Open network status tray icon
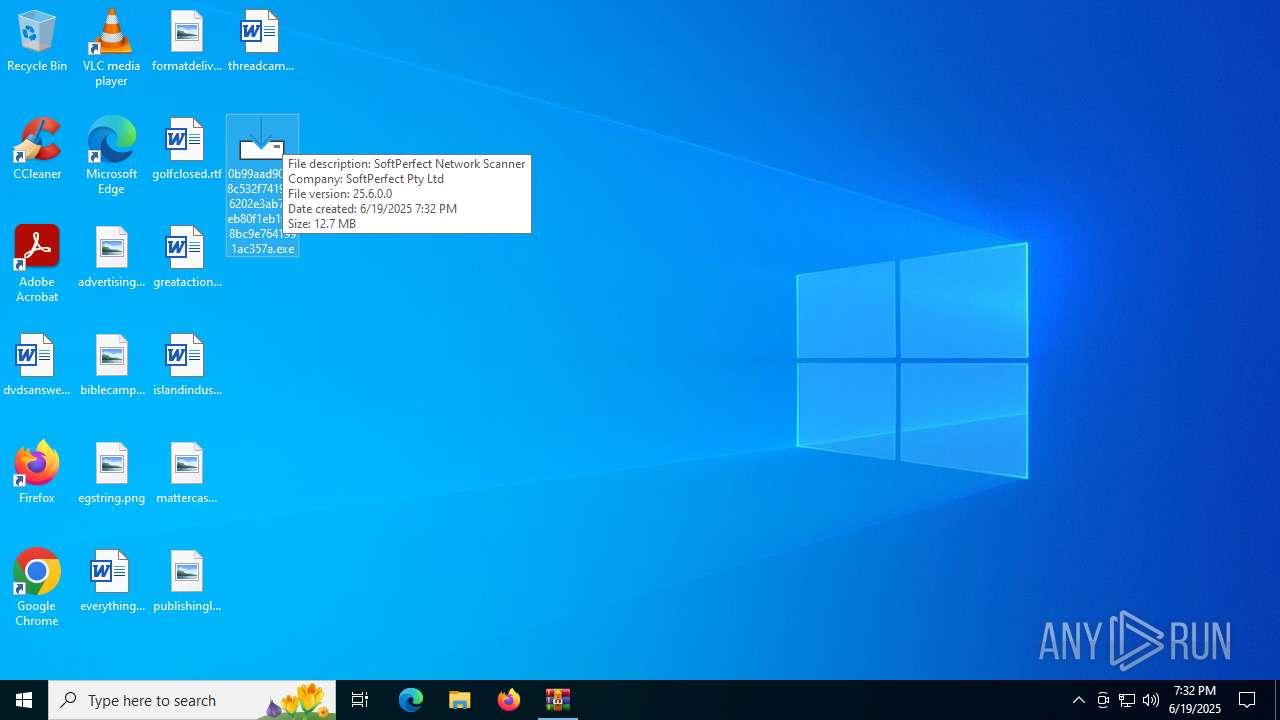Viewport: 1280px width, 720px height. point(1127,700)
